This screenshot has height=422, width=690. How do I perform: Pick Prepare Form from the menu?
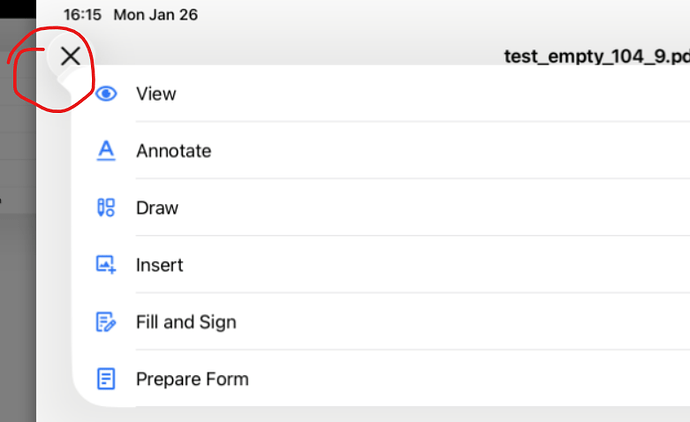[x=192, y=379]
